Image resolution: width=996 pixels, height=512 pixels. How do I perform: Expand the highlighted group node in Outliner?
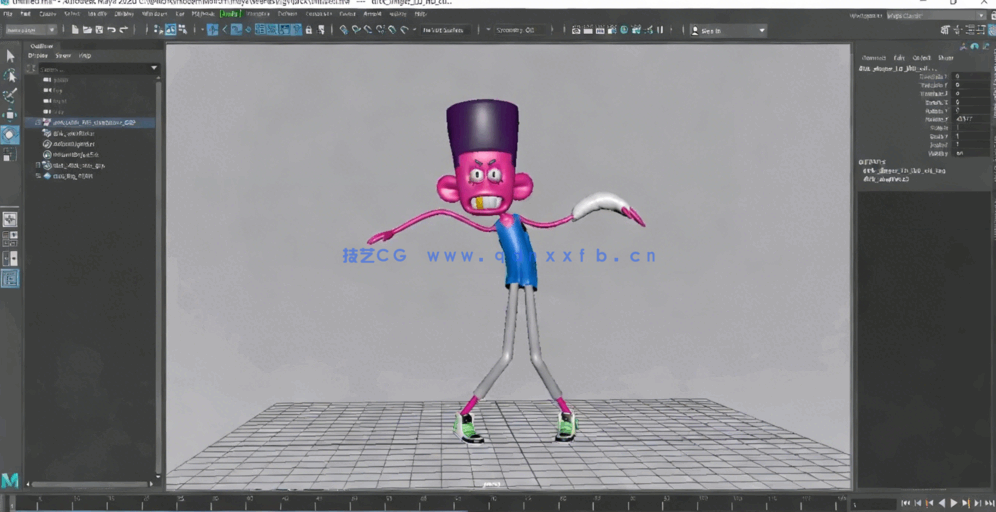37,122
